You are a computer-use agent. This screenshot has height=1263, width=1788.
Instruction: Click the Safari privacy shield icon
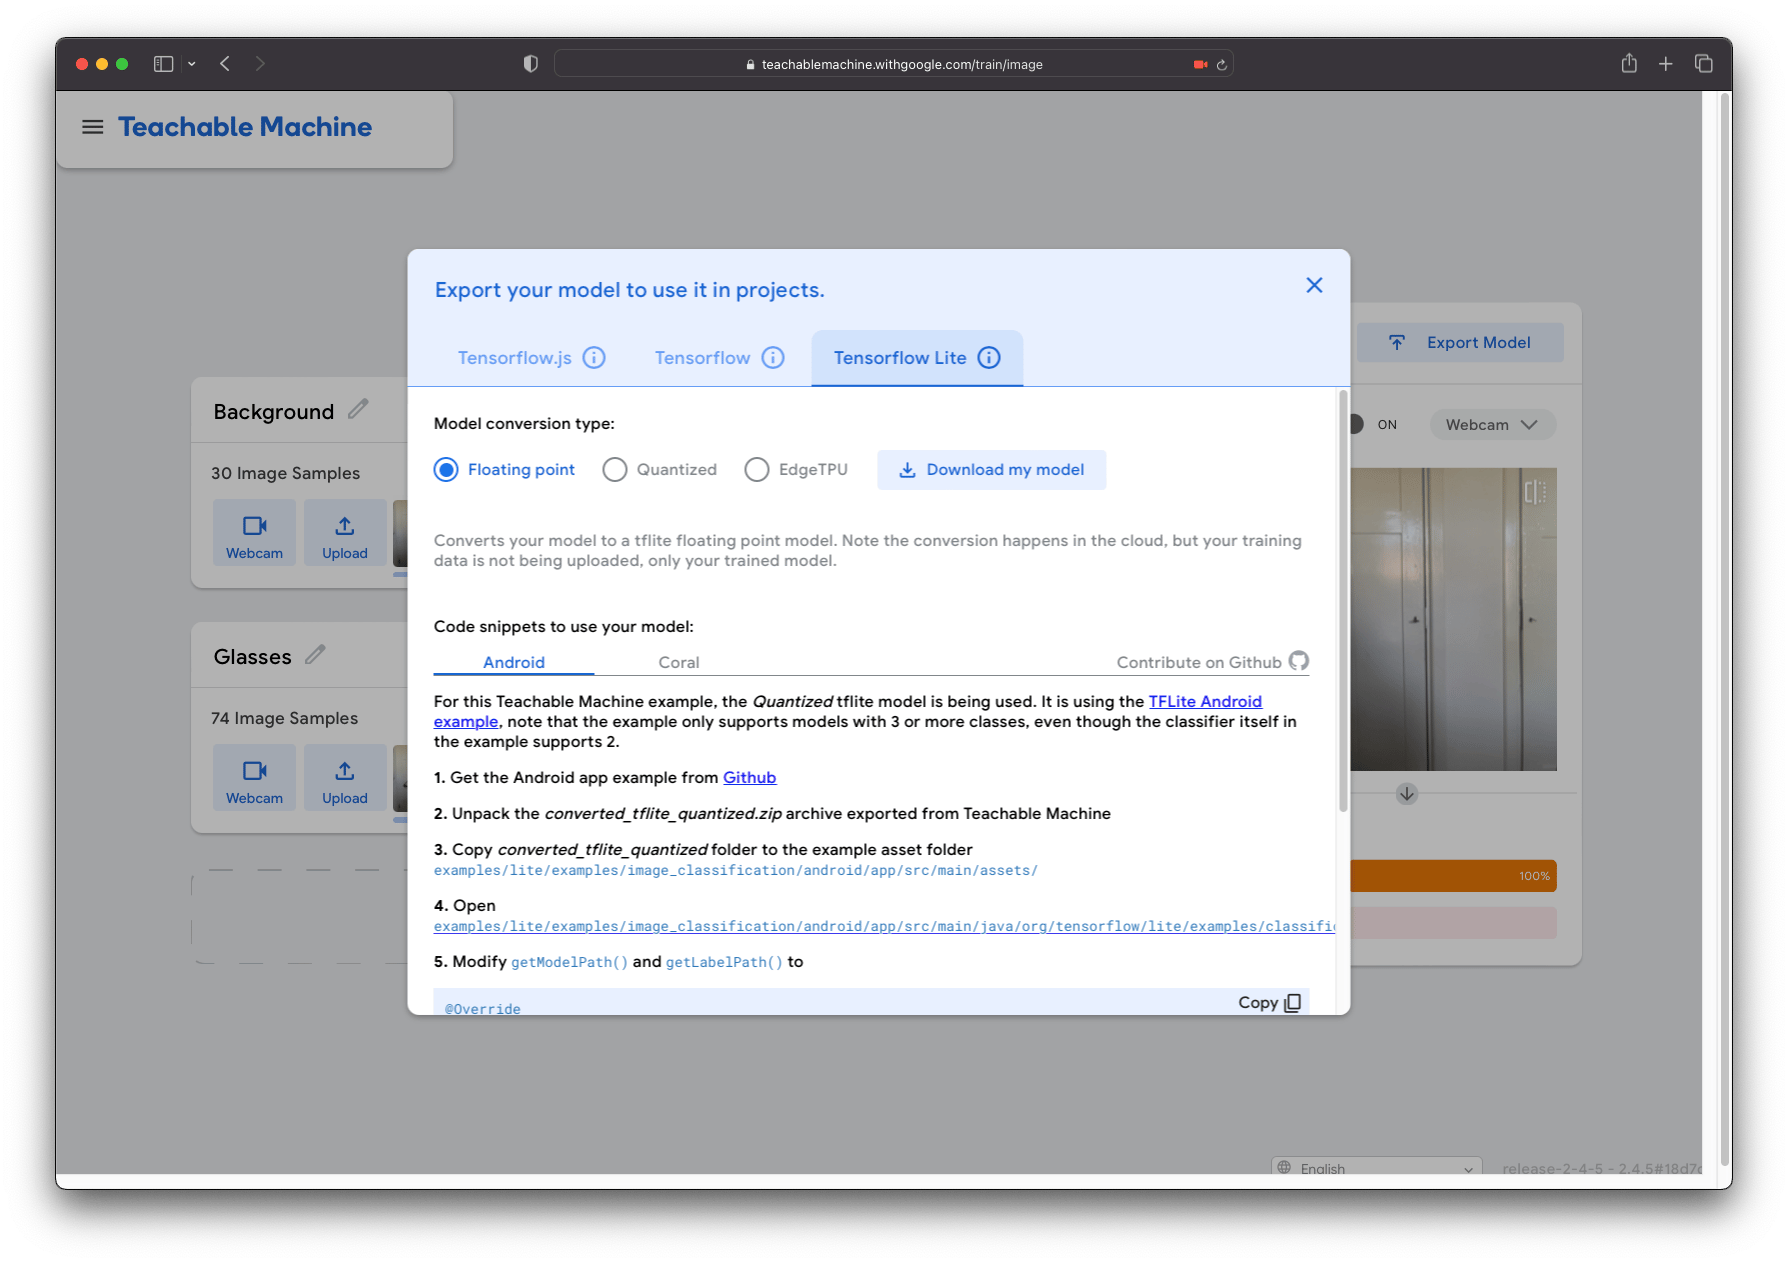tap(531, 64)
